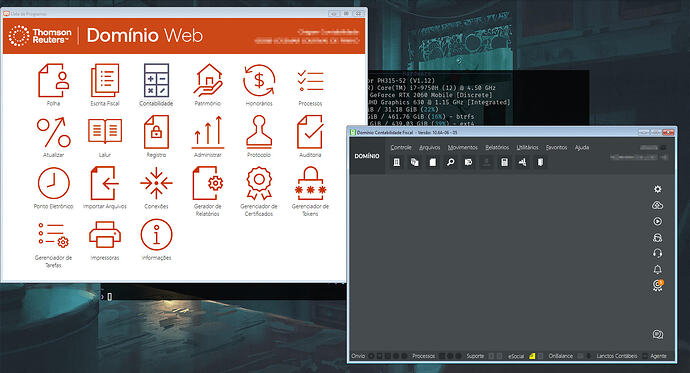
Task: Open settings gear in Domínio sidebar
Action: pos(657,189)
